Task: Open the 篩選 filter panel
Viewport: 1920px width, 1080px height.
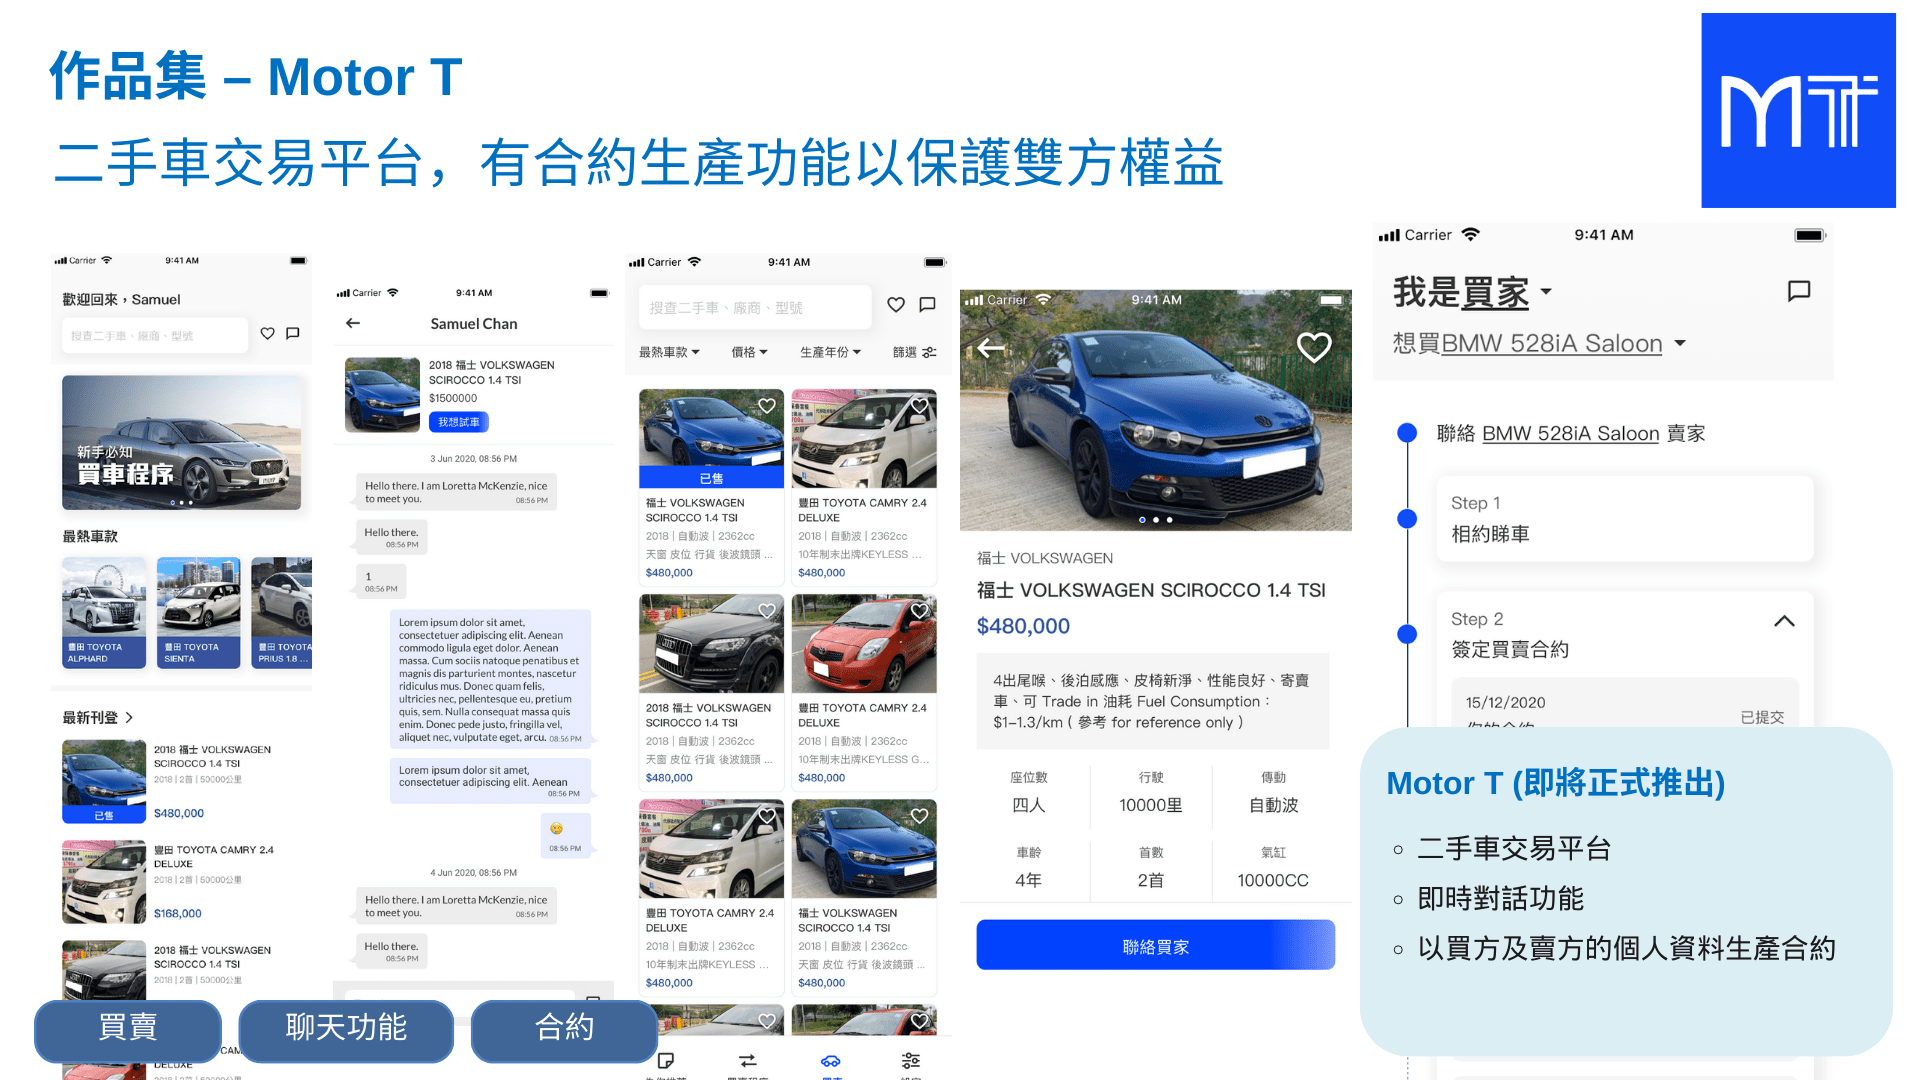Action: tap(913, 352)
